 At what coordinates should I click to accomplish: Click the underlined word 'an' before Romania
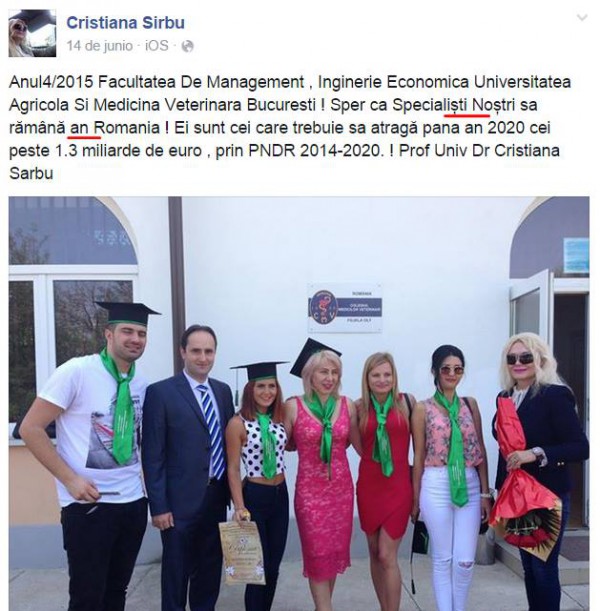tap(79, 128)
